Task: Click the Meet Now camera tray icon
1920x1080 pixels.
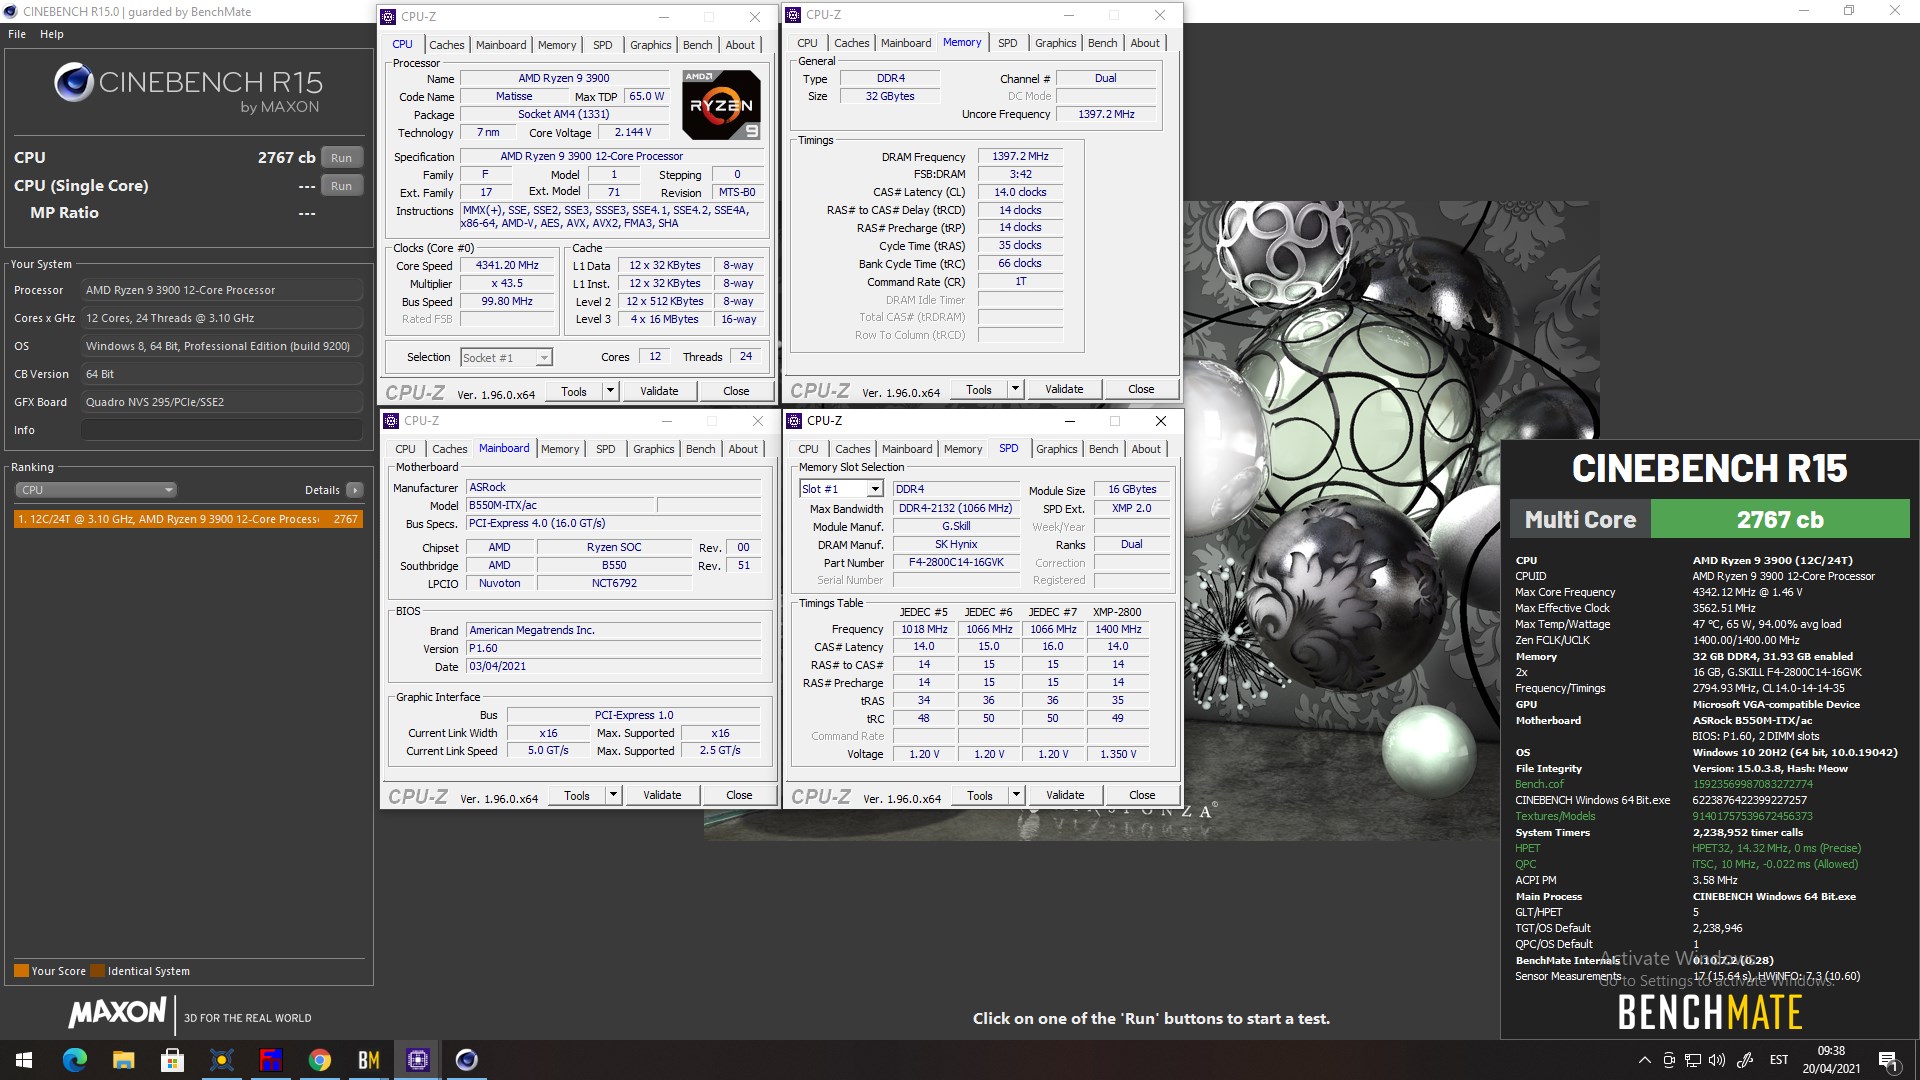Action: point(1668,1060)
